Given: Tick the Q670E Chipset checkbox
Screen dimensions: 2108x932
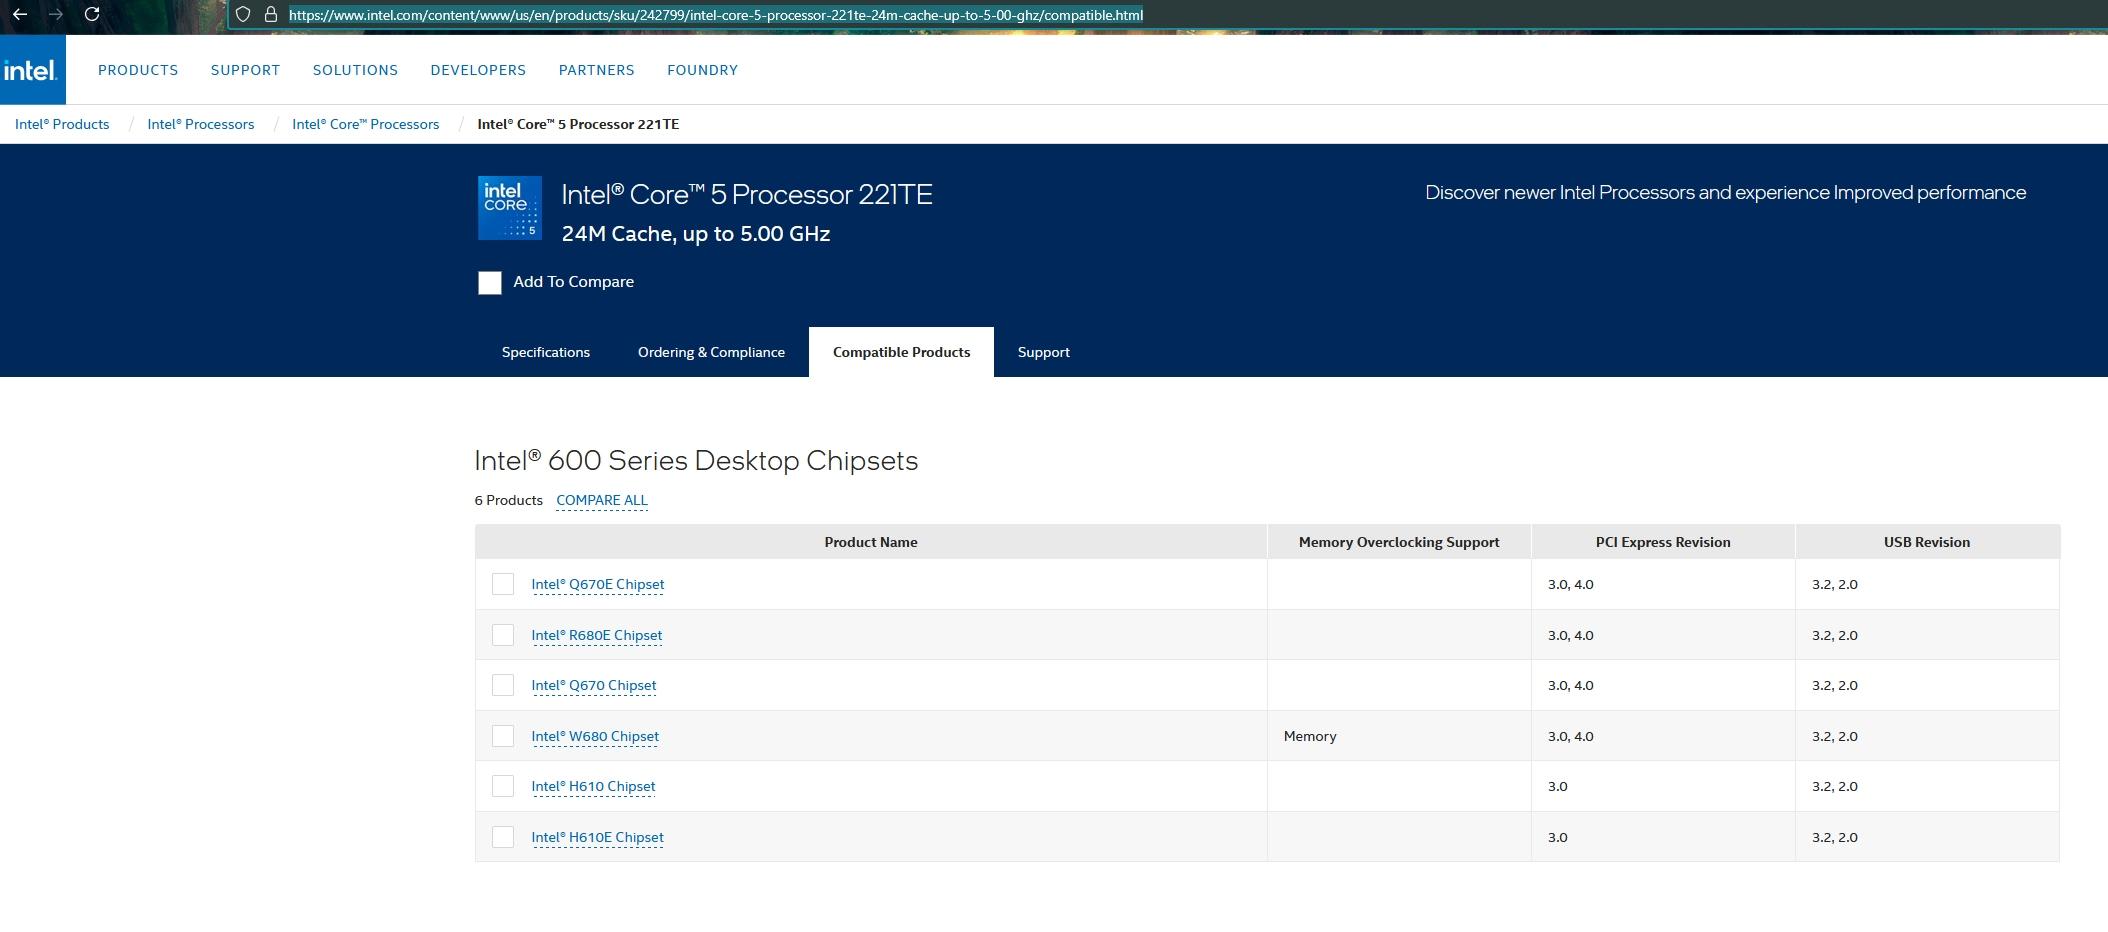Looking at the screenshot, I should point(503,584).
